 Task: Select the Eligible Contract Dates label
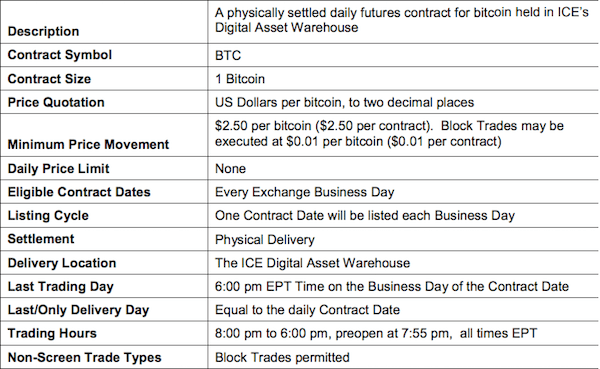79,192
